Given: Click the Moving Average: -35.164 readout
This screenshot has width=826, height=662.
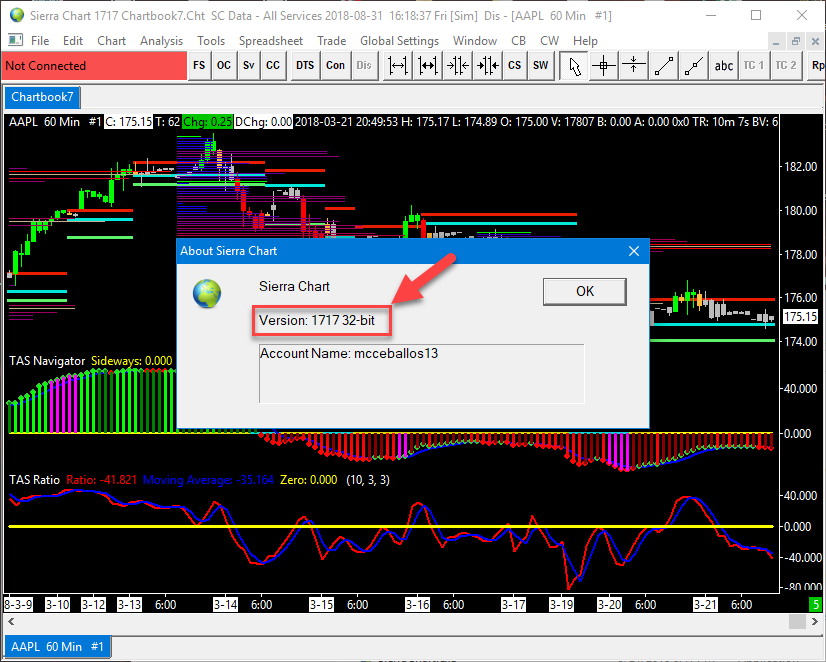Looking at the screenshot, I should 209,480.
